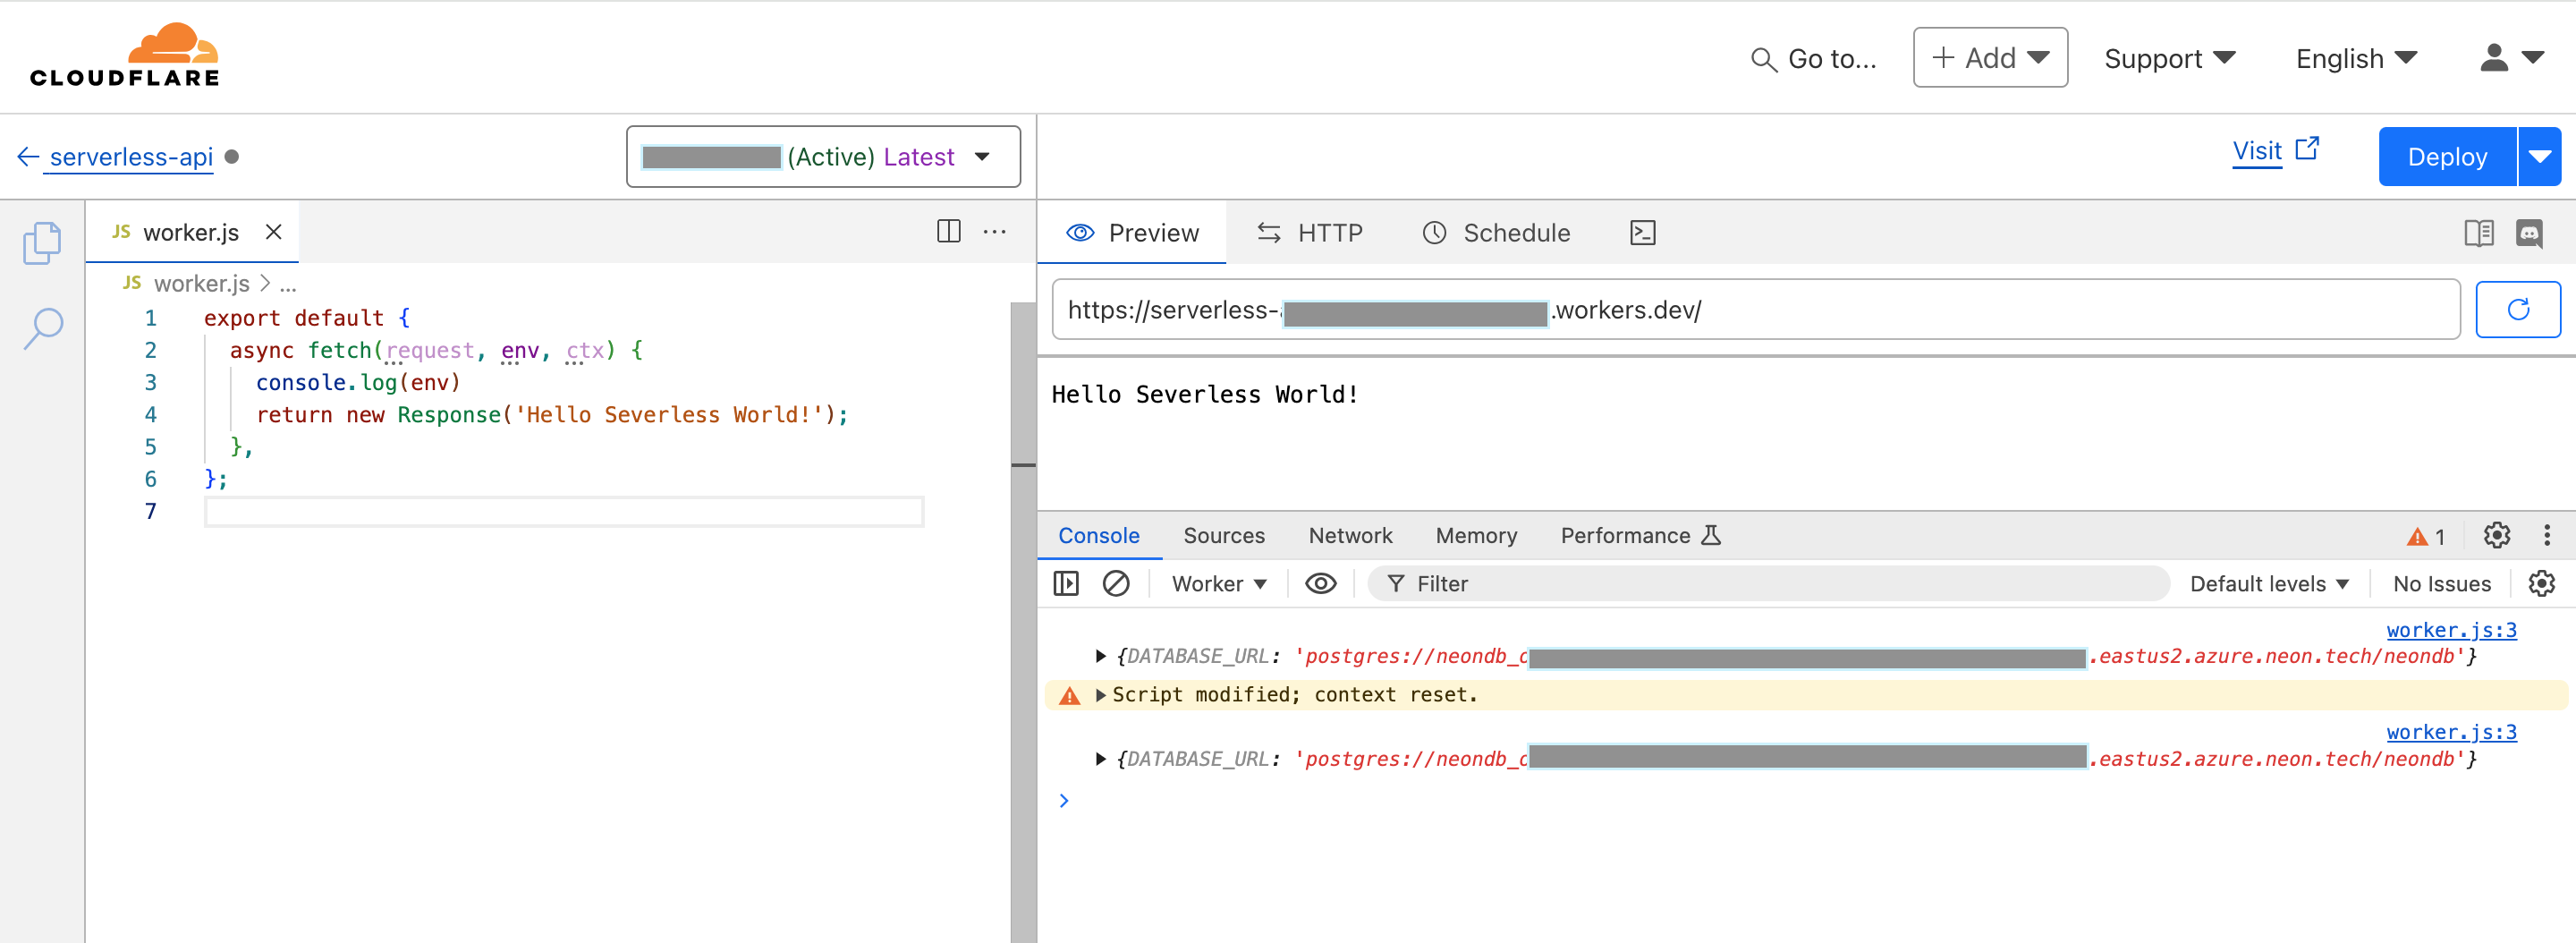This screenshot has width=2576, height=943.
Task: Open the terminal icon tab
Action: point(1643,233)
